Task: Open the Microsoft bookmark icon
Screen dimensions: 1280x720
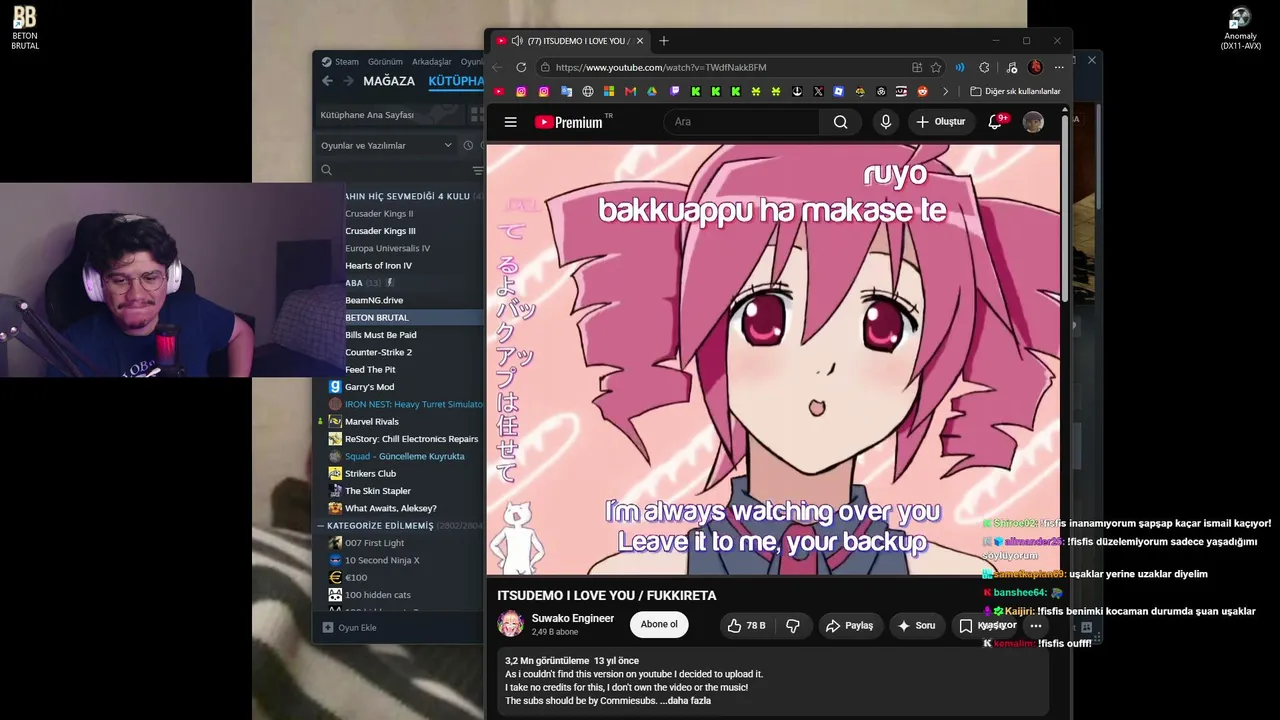Action: (608, 91)
